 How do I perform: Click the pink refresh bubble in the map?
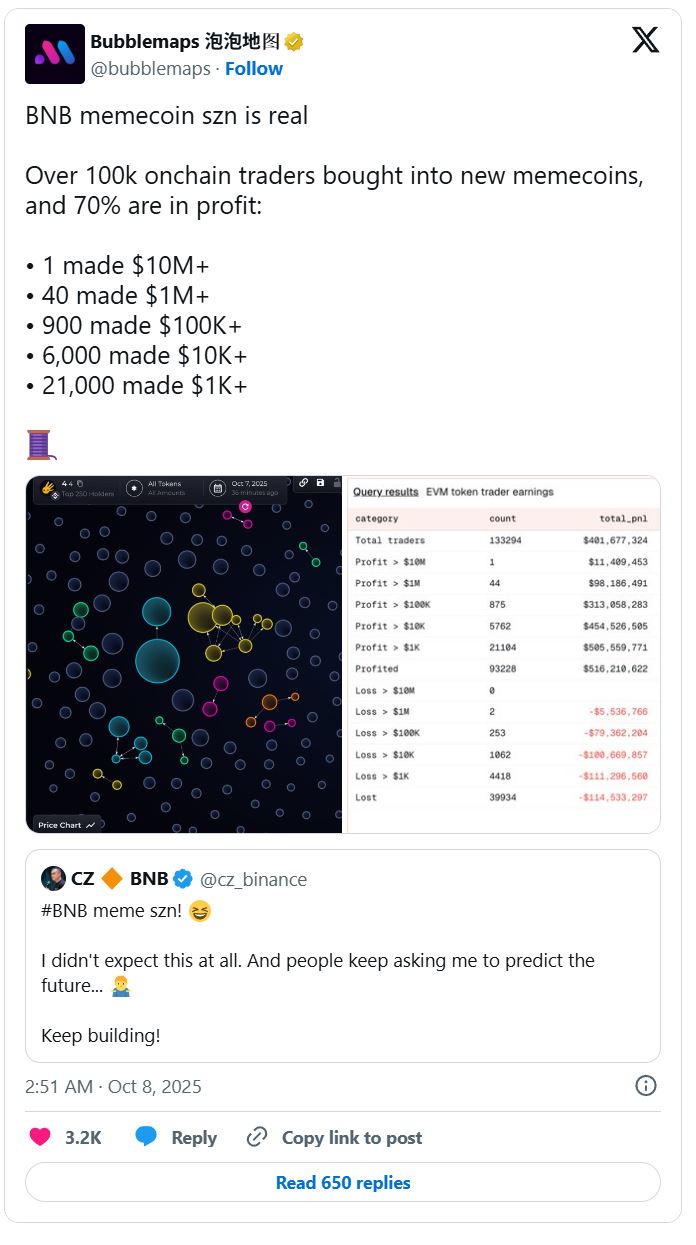point(245,507)
